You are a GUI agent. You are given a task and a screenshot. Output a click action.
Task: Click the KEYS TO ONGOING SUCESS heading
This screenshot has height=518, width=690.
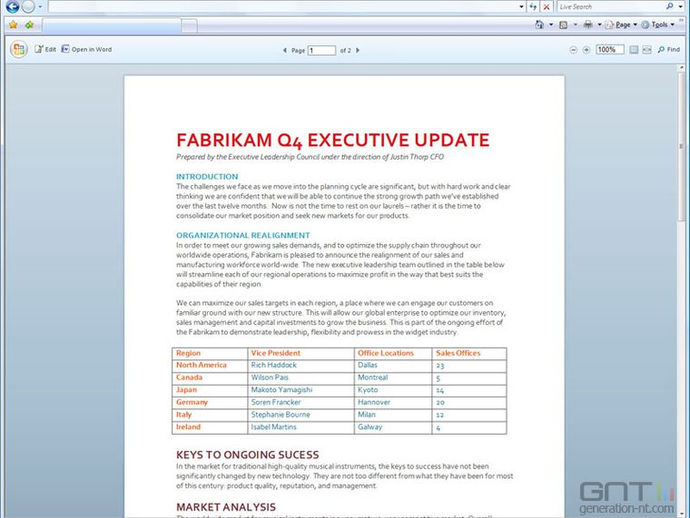(x=247, y=455)
